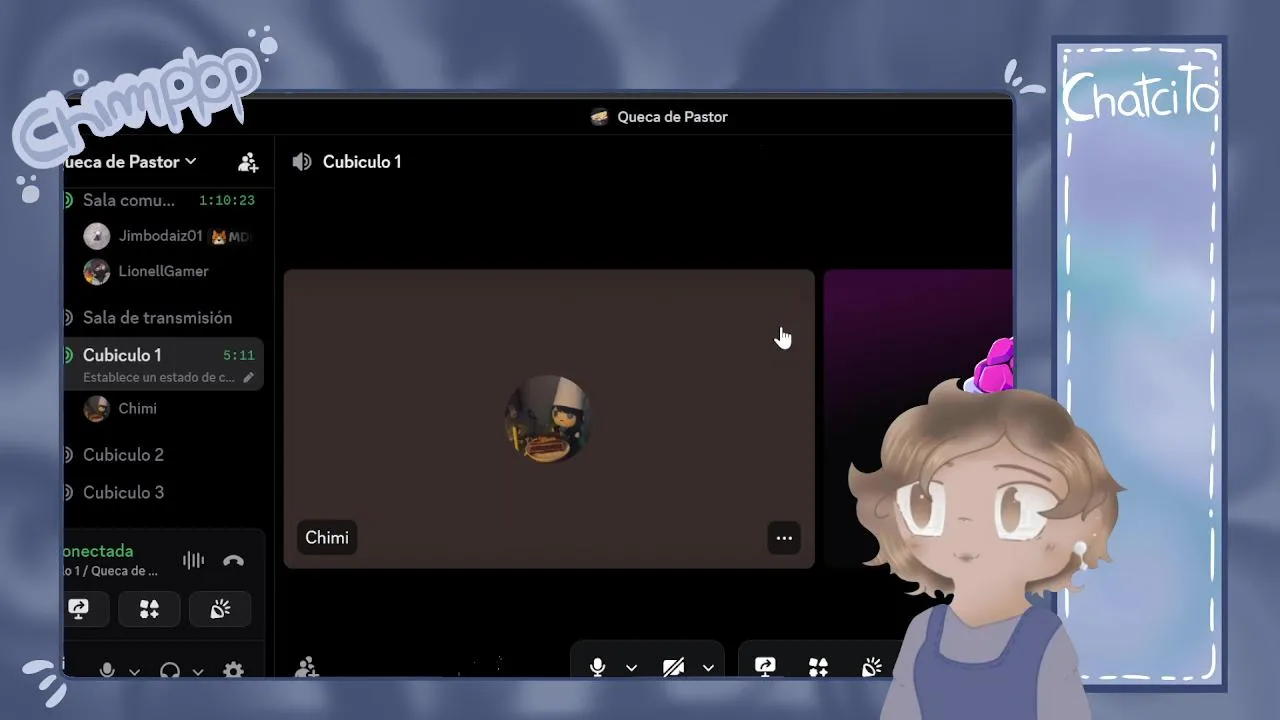The image size is (1280, 720).
Task: Open more options on Chimi's video tile
Action: 784,538
